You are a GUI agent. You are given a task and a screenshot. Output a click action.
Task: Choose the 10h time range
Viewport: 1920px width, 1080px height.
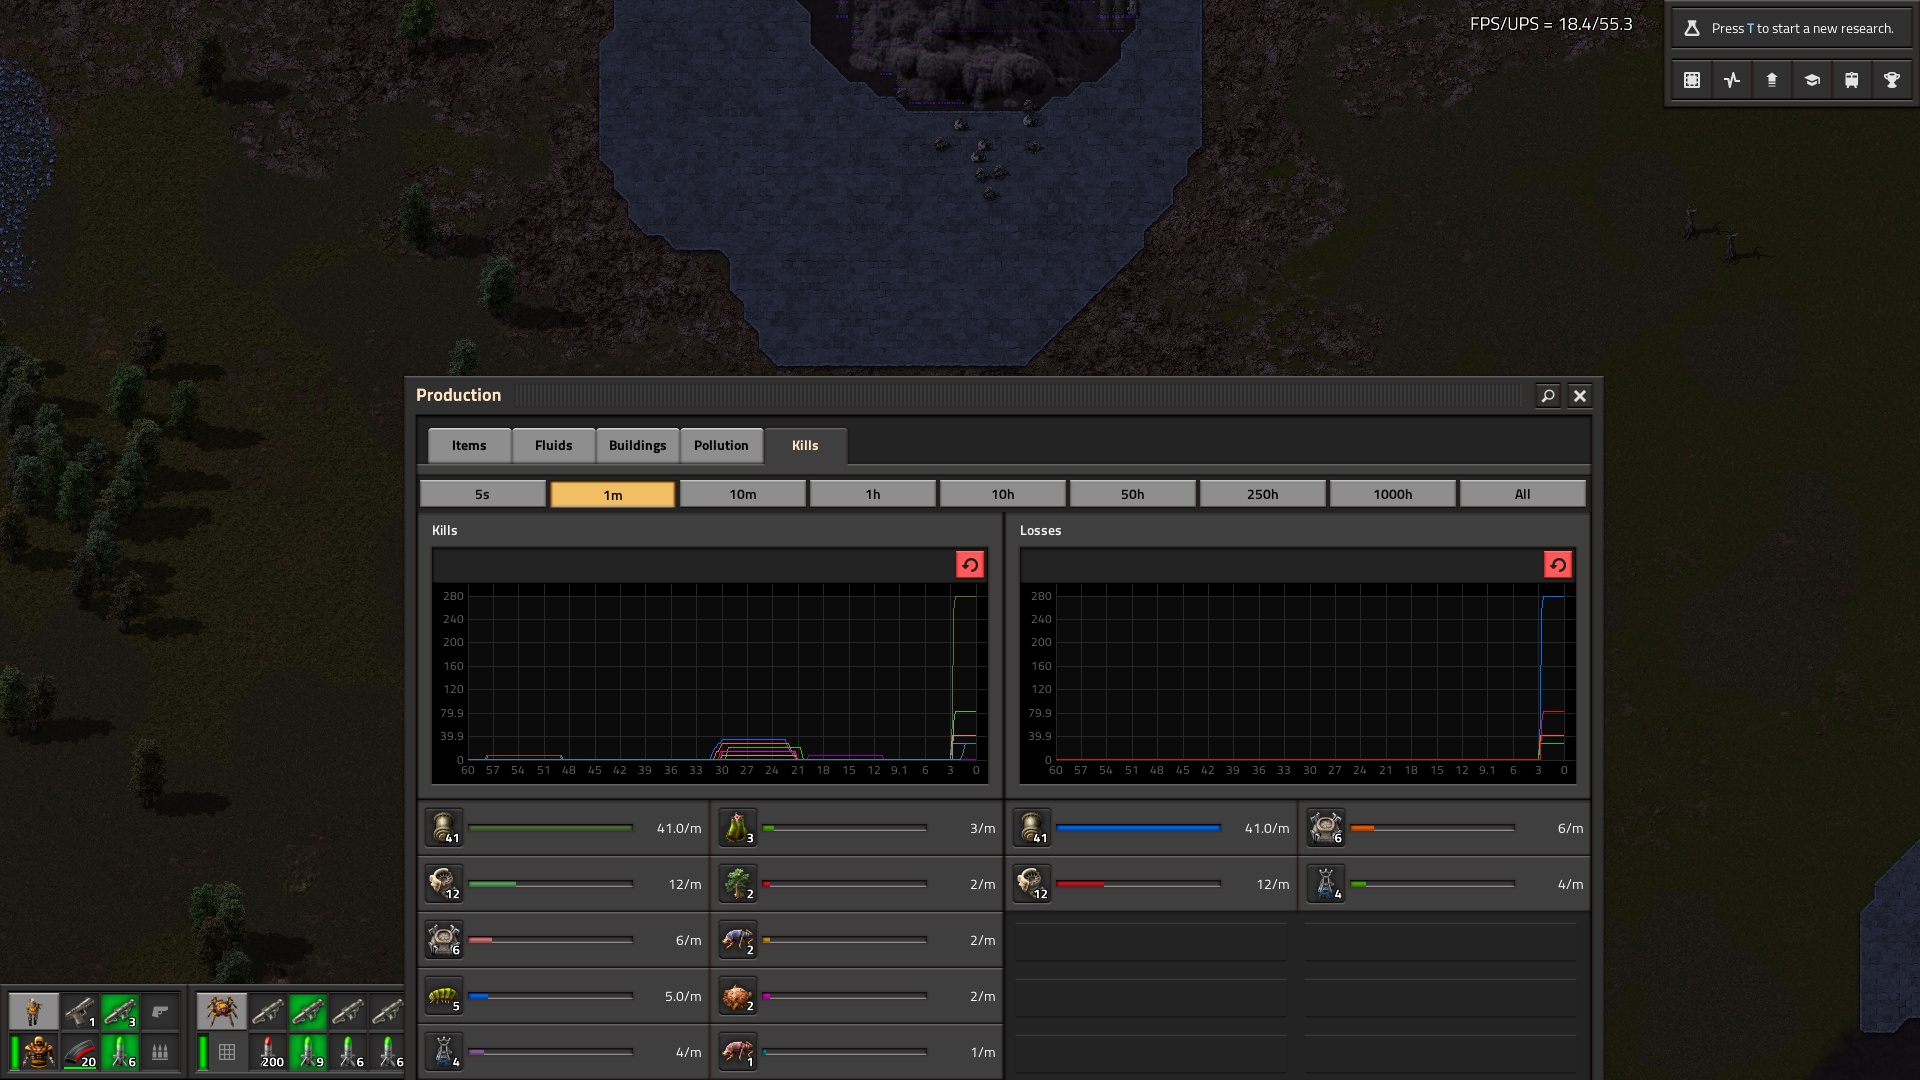coord(1003,494)
